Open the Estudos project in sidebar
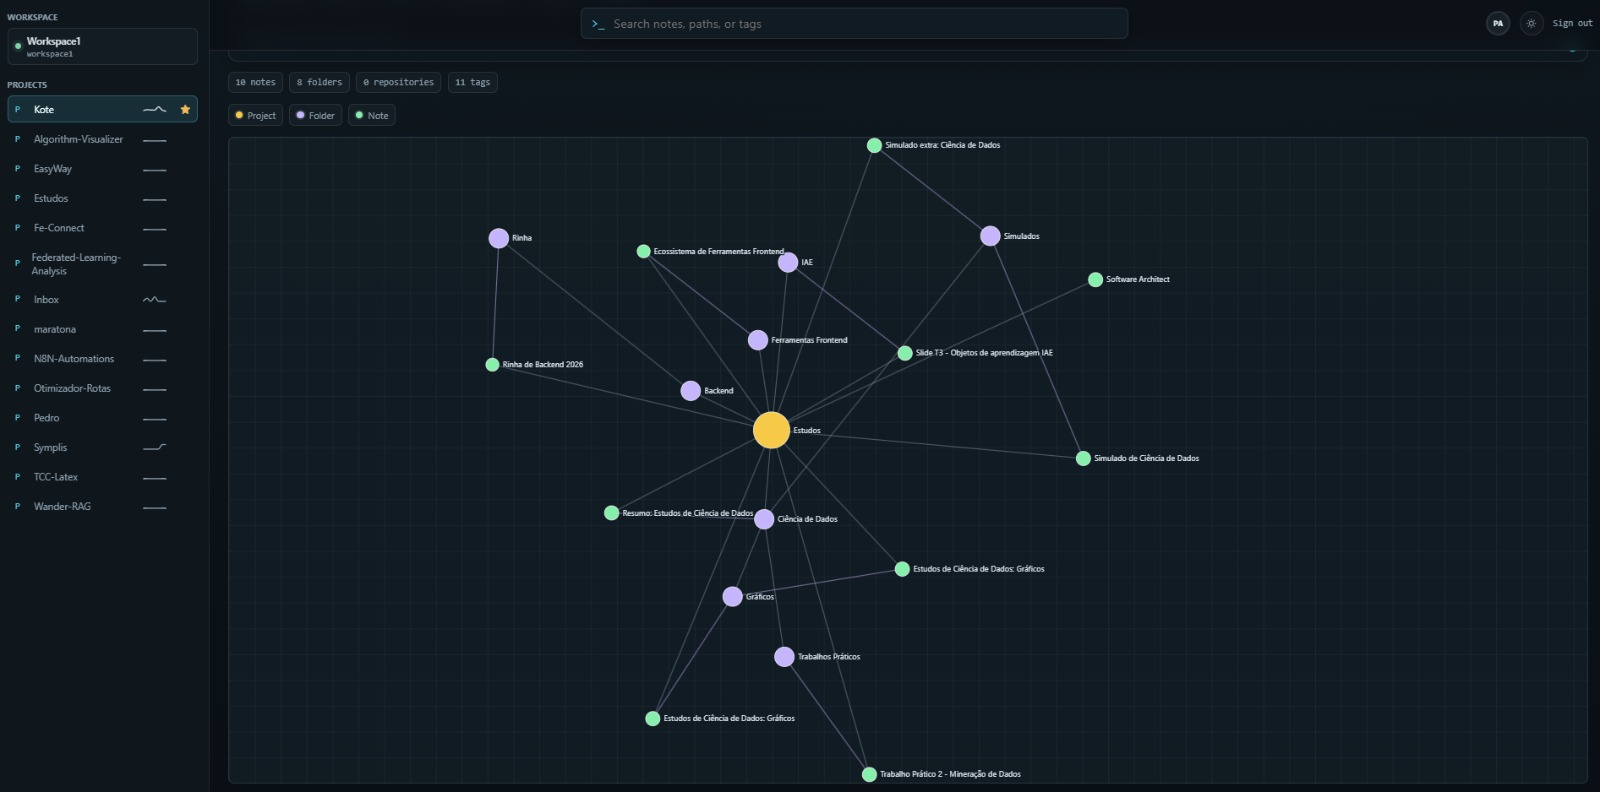 (x=102, y=199)
